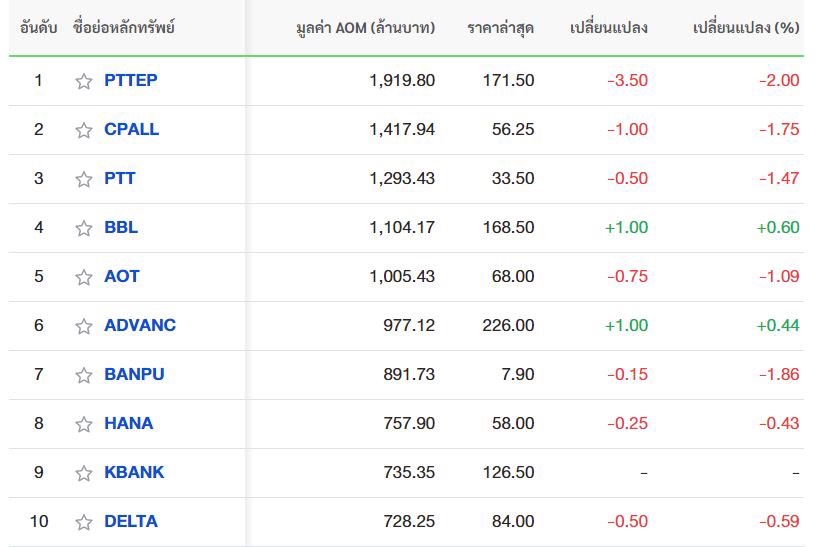This screenshot has height=547, width=824.
Task: Click the star icon beside BANPU
Action: click(x=84, y=375)
